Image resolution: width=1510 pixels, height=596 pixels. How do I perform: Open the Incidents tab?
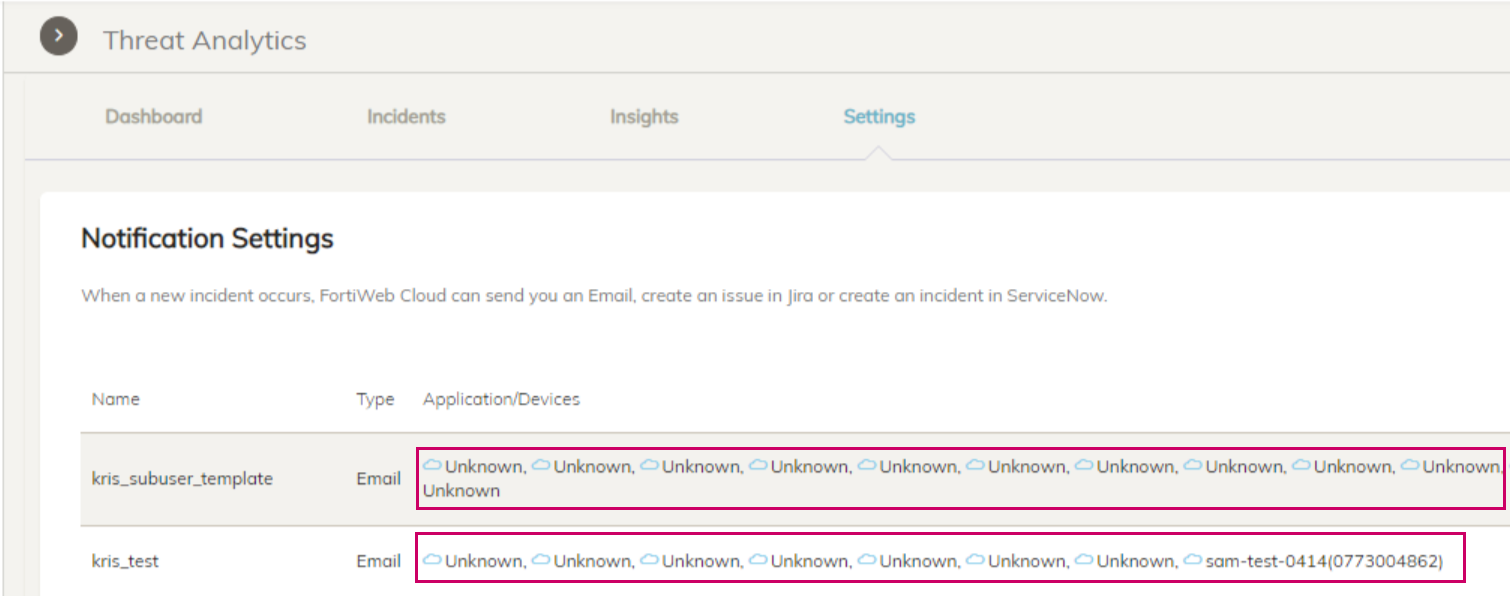(x=405, y=117)
